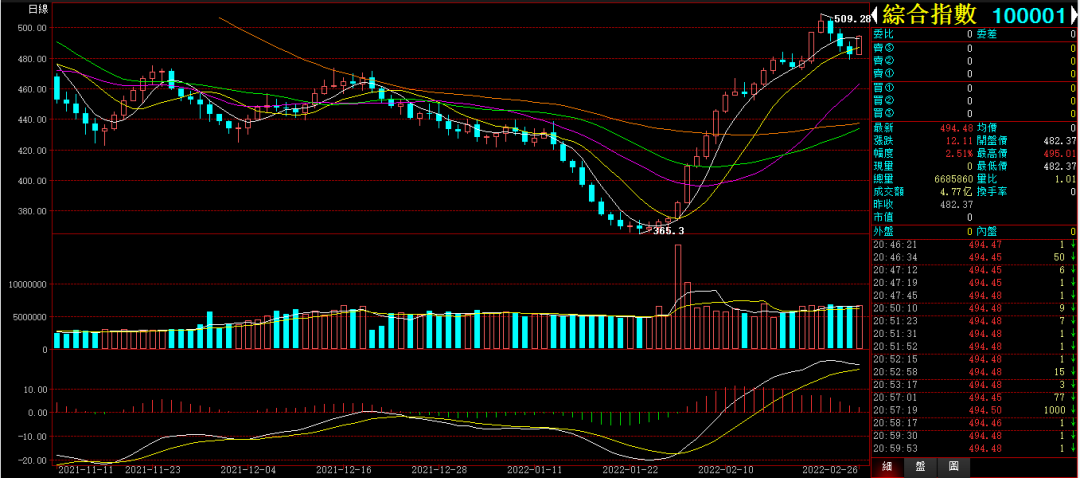Click the 昨收 value 482.37
Viewport: 1080px width, 478px height.
point(955,204)
